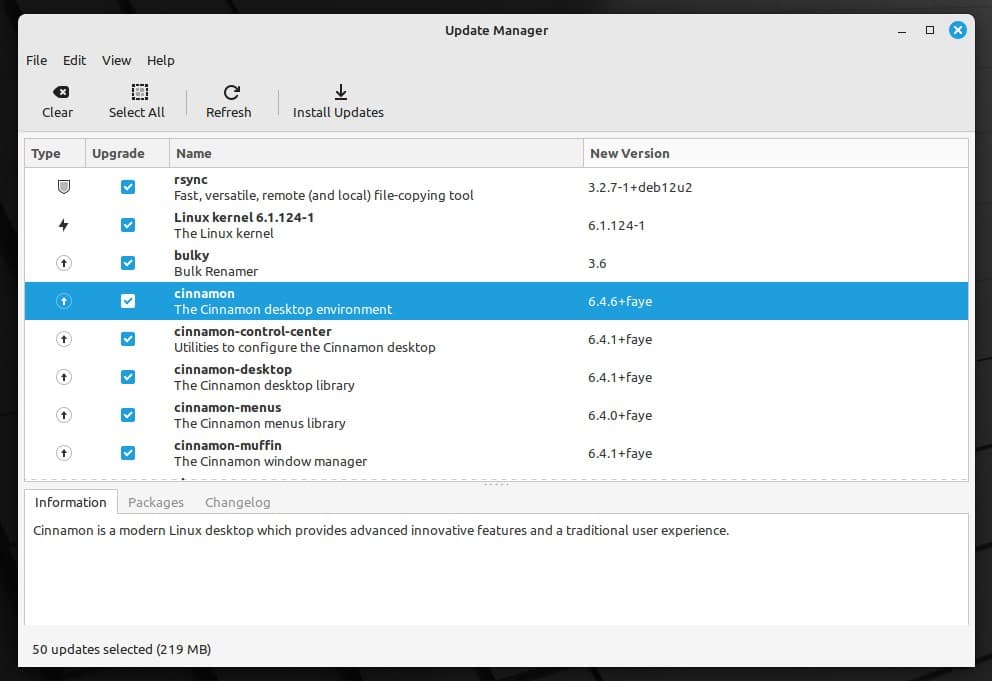The width and height of the screenshot is (992, 681).
Task: Switch to the Changelog tab
Action: 237,502
